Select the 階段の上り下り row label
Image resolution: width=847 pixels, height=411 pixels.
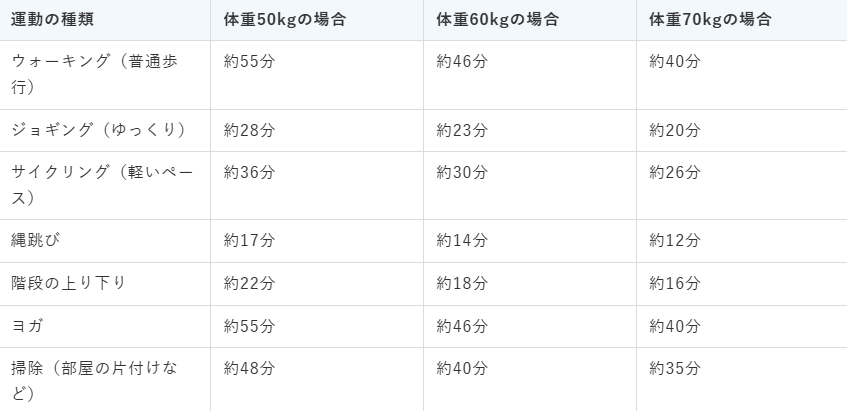68,284
